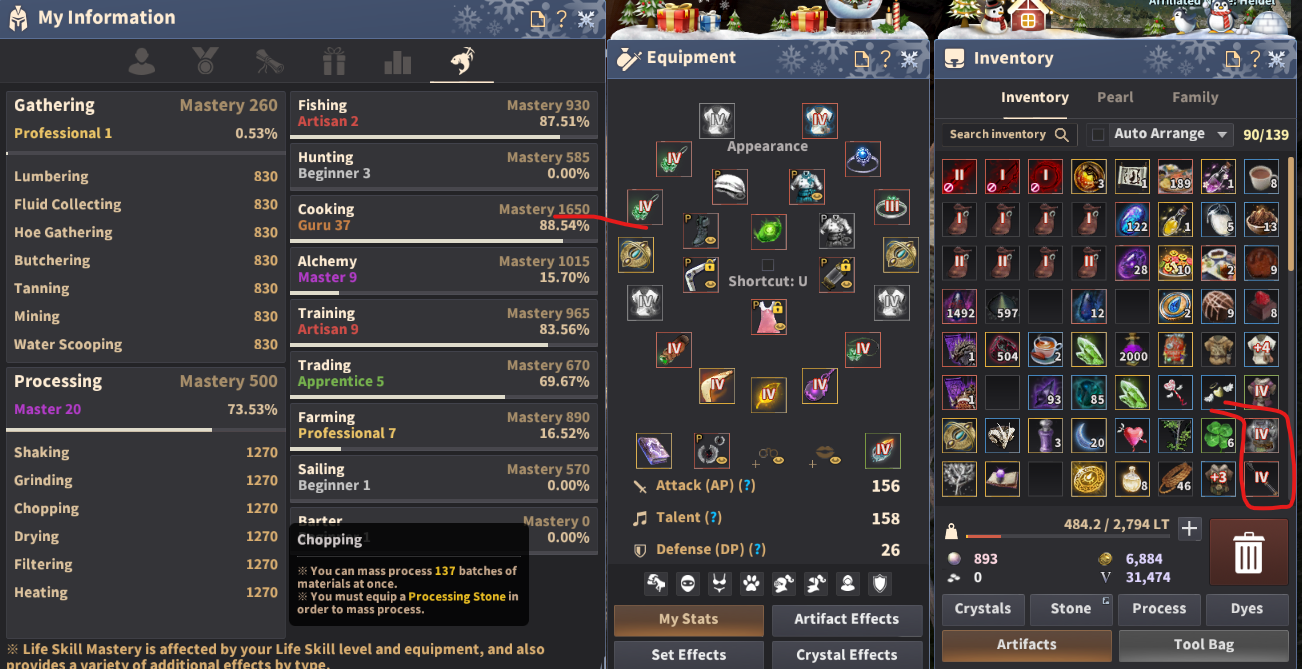Viewport: 1302px width, 669px height.
Task: Open the bar chart statistics tab icon
Action: 397,62
